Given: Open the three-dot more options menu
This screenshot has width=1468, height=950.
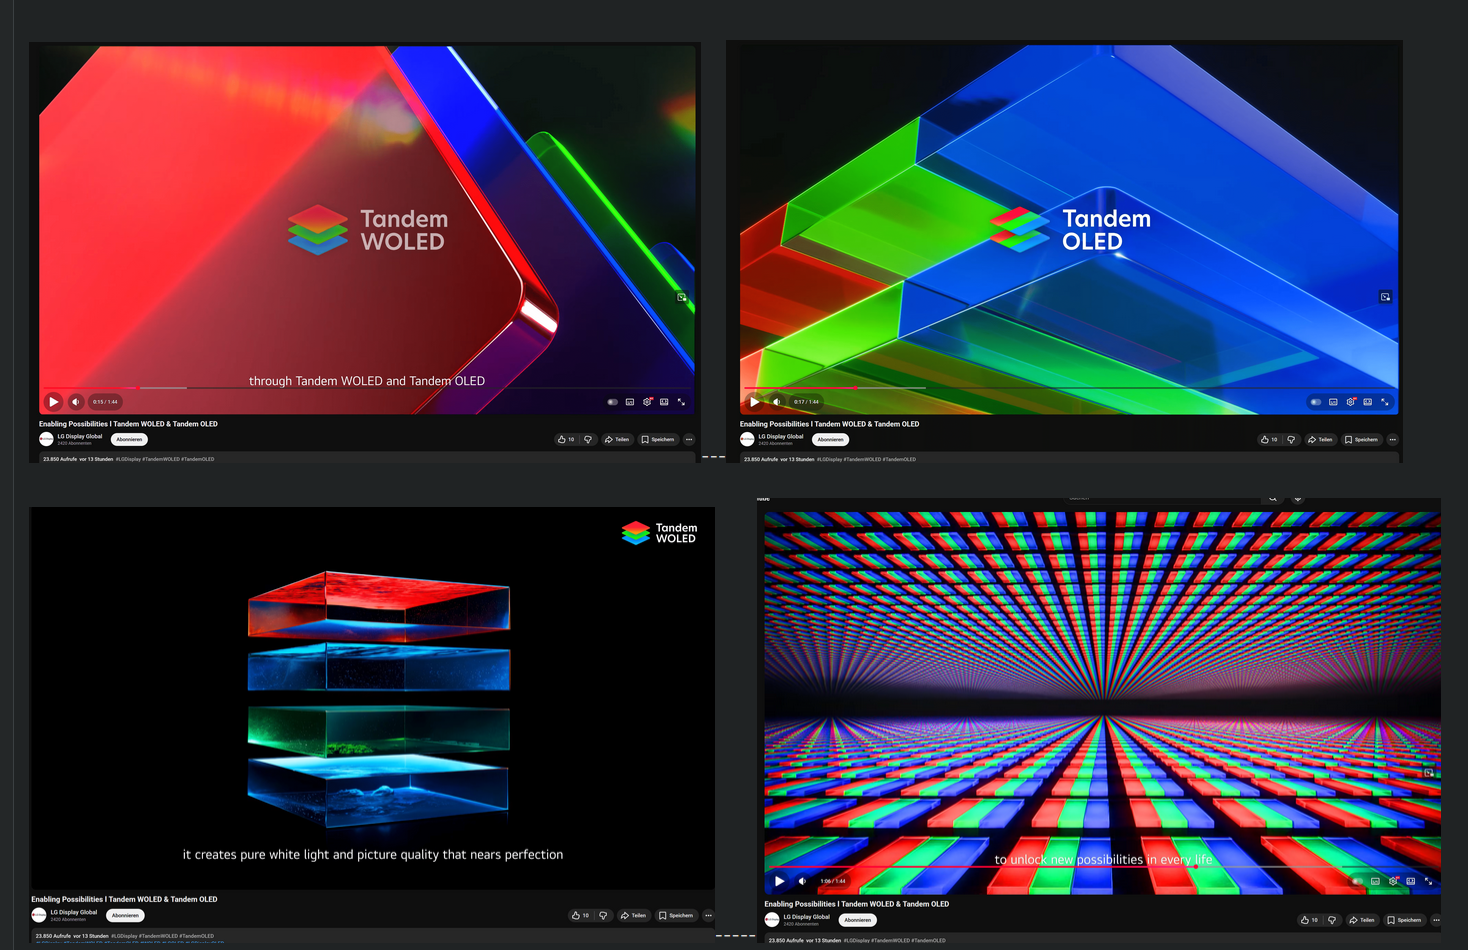Looking at the screenshot, I should [688, 439].
